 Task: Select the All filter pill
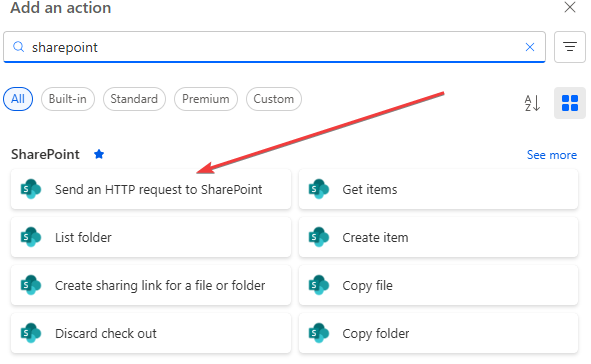click(18, 99)
